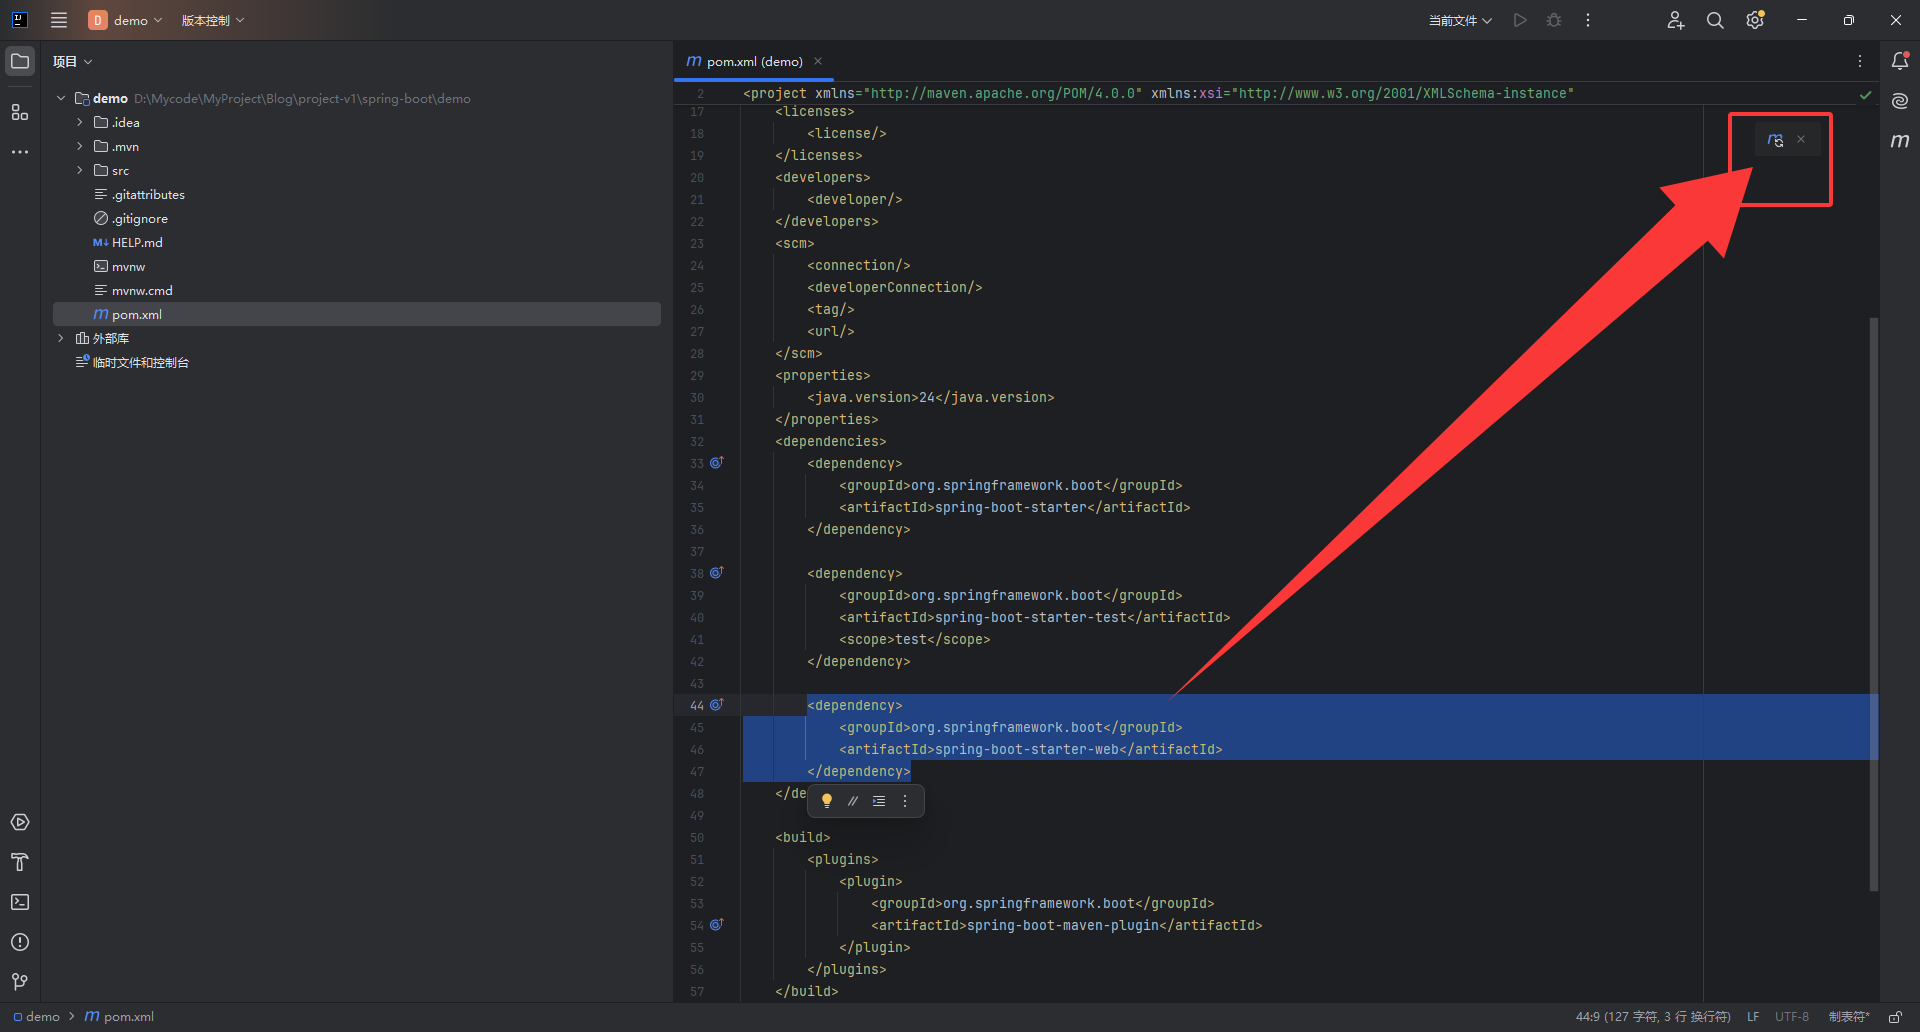Open the Maven tool window
The height and width of the screenshot is (1032, 1920).
(1899, 141)
